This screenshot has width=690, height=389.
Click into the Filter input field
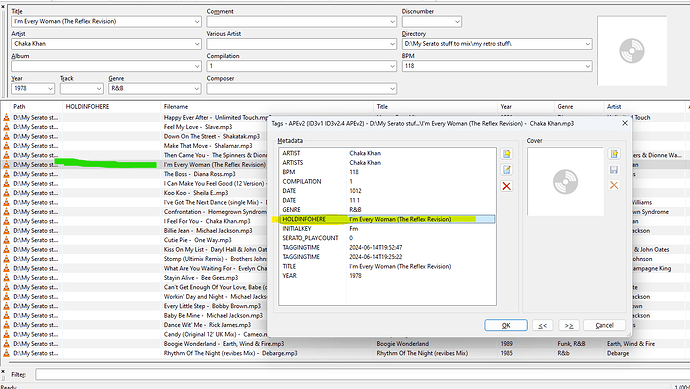(x=361, y=374)
